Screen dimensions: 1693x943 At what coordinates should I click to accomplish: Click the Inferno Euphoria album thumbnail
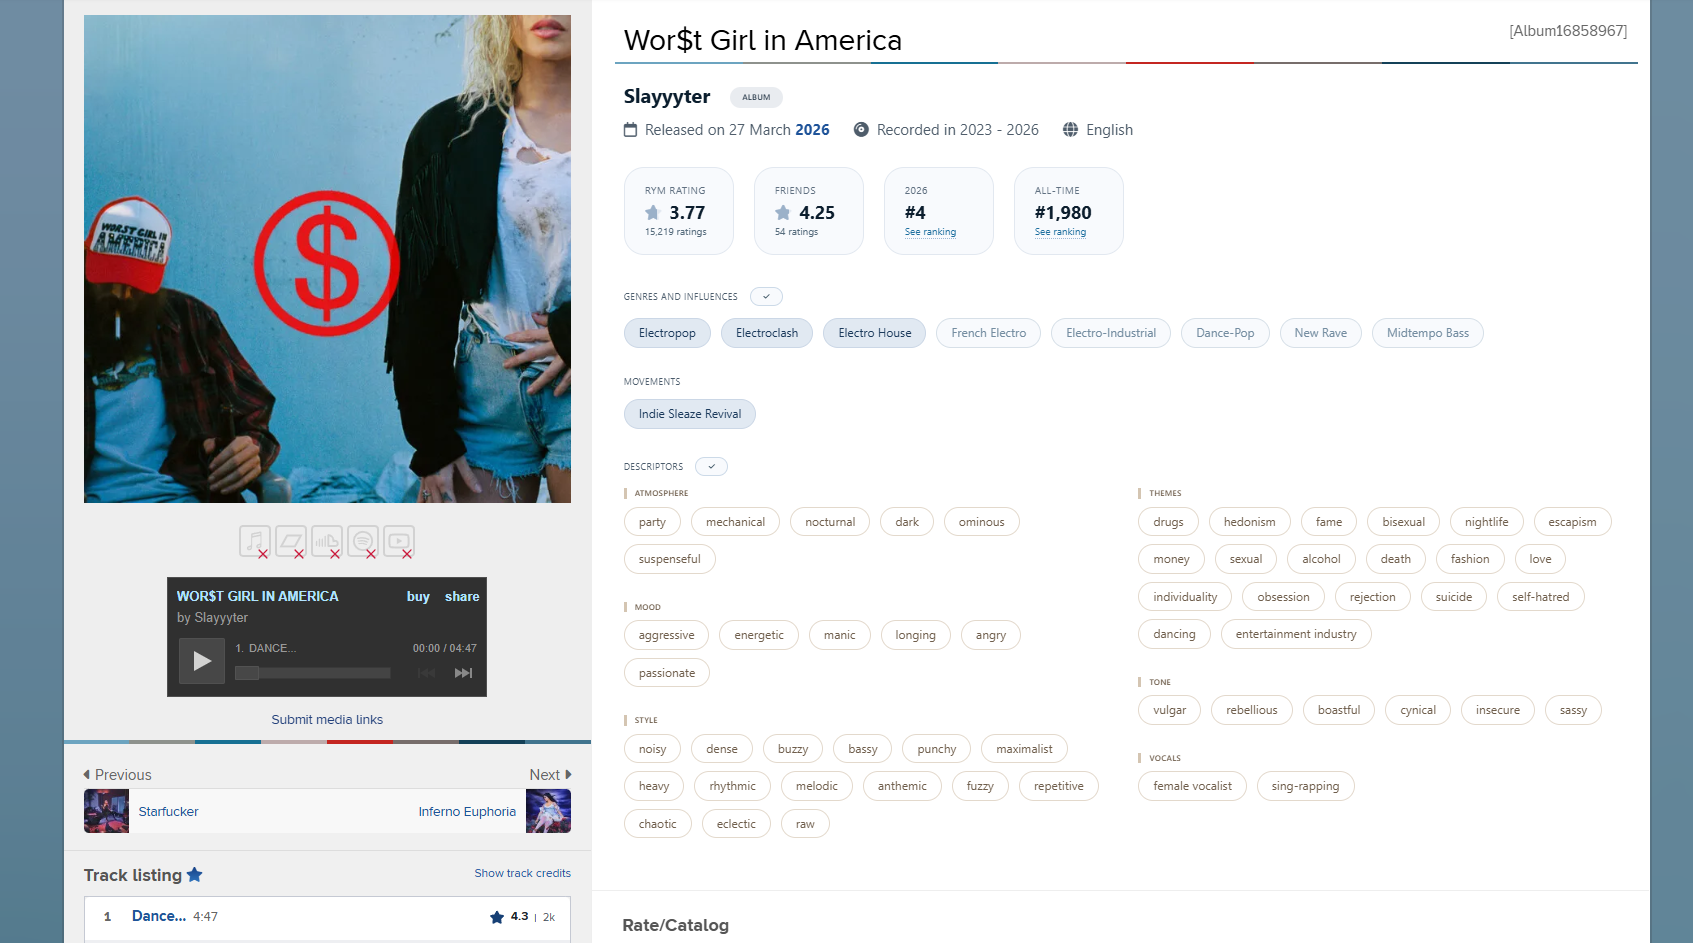548,811
